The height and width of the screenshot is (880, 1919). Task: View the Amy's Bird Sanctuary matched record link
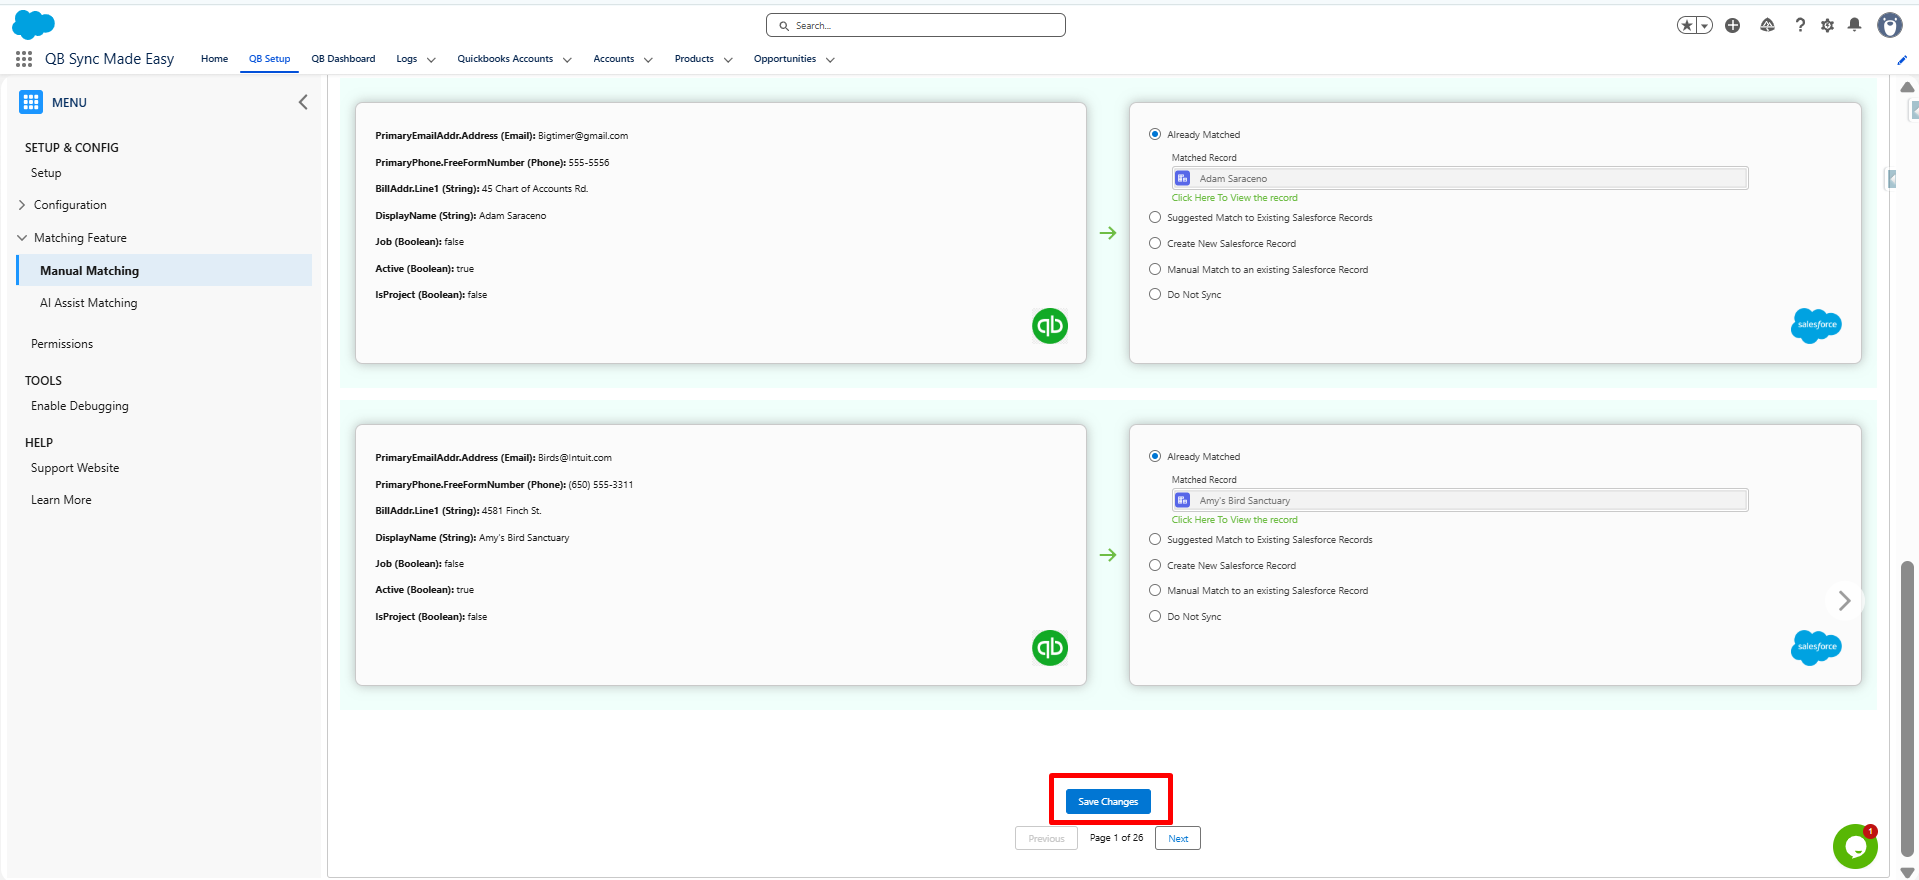click(x=1234, y=520)
